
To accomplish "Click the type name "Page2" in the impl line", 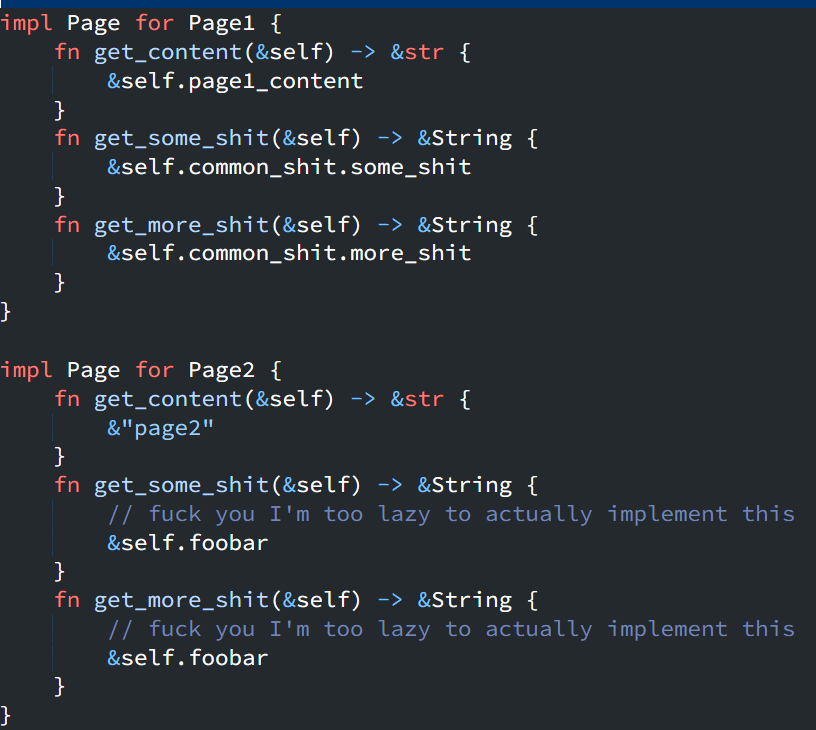I will click(221, 370).
